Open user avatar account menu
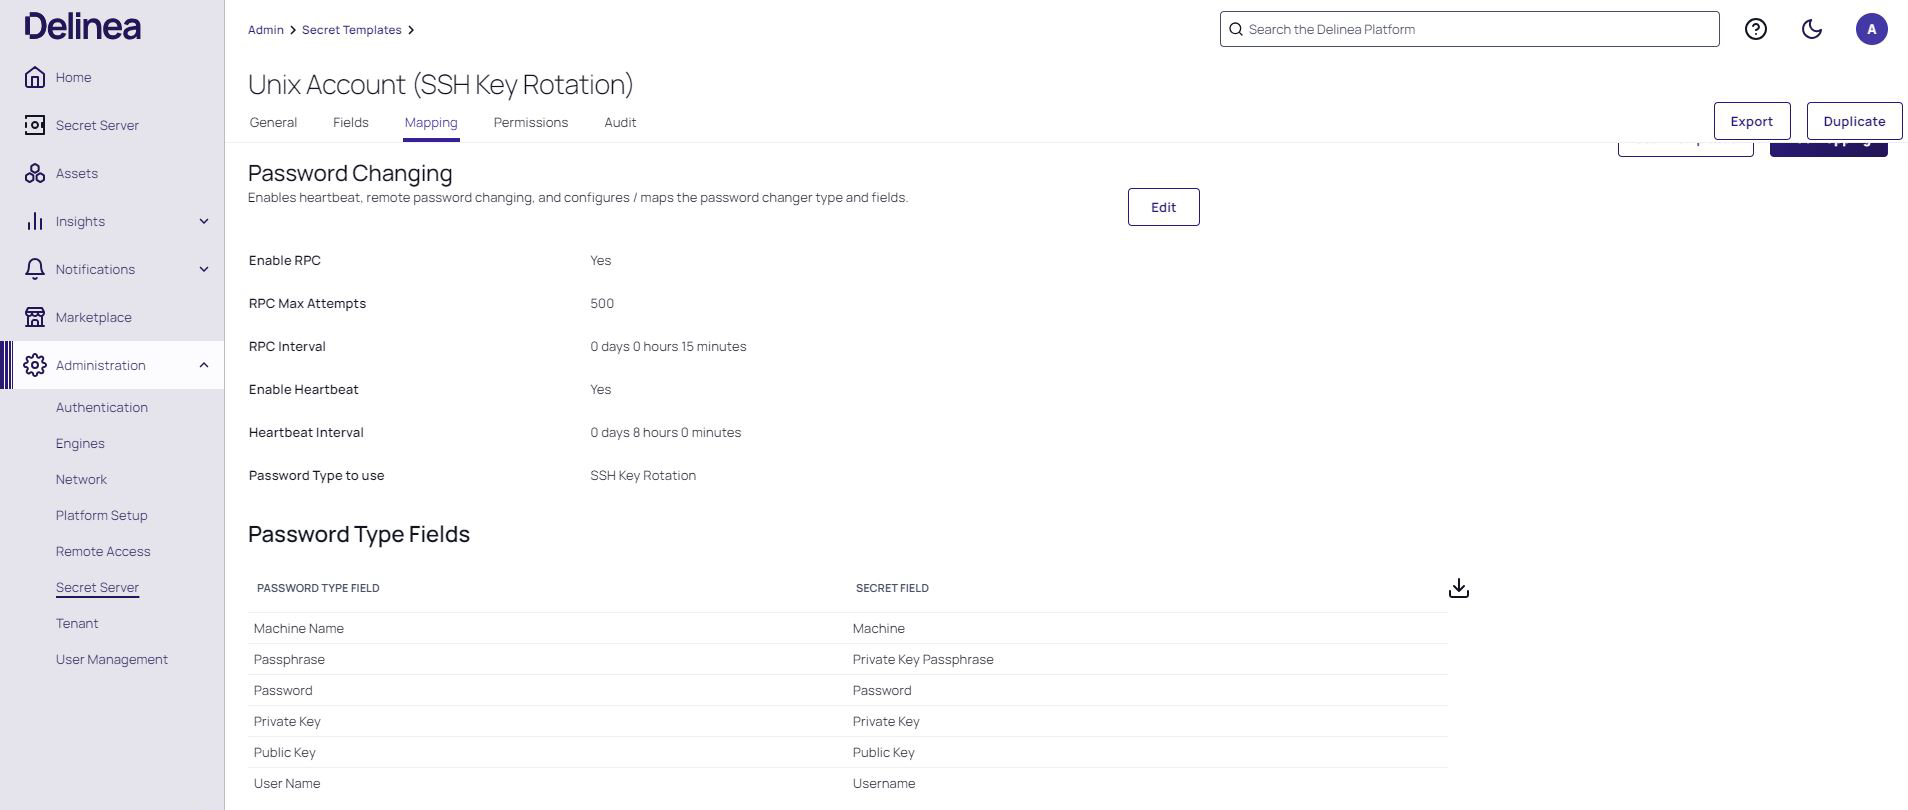This screenshot has width=1908, height=810. pyautogui.click(x=1871, y=30)
